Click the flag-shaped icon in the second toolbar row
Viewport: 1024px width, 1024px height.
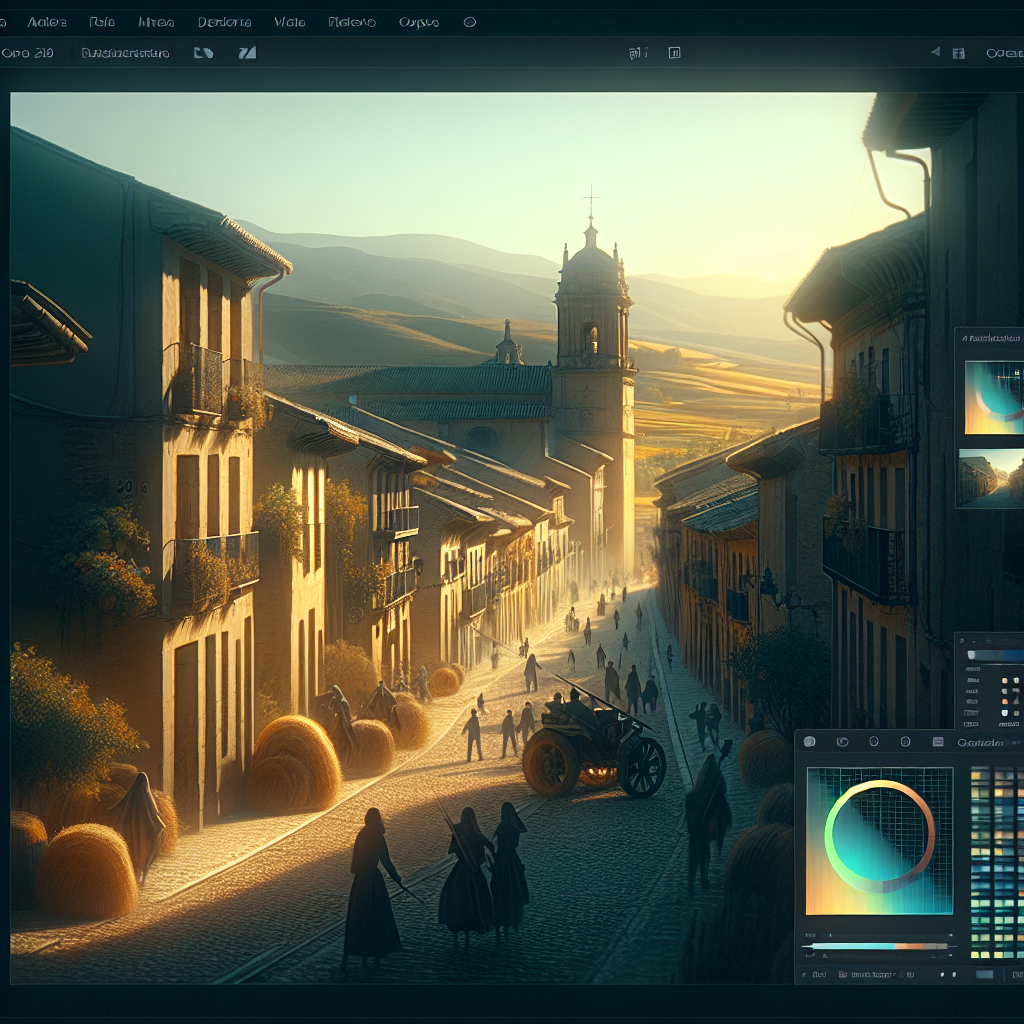click(x=203, y=53)
